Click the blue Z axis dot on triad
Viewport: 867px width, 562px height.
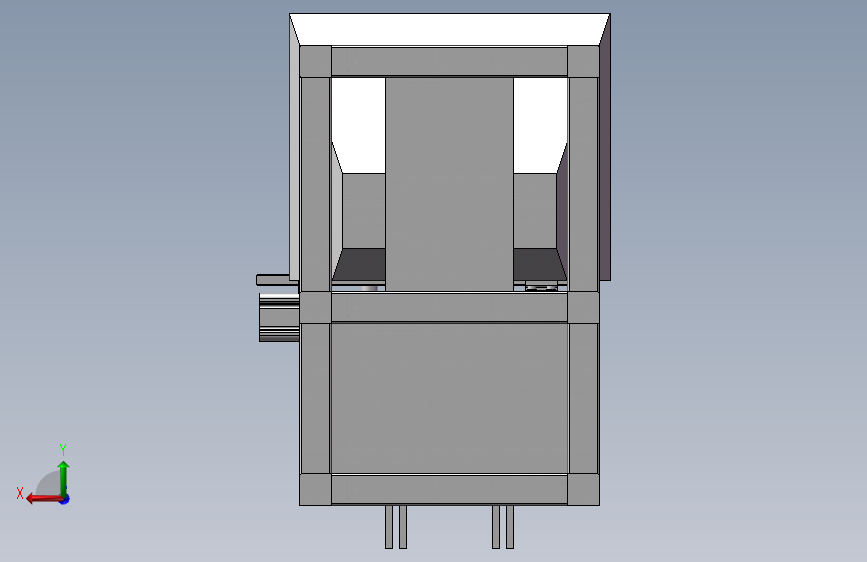(x=65, y=499)
